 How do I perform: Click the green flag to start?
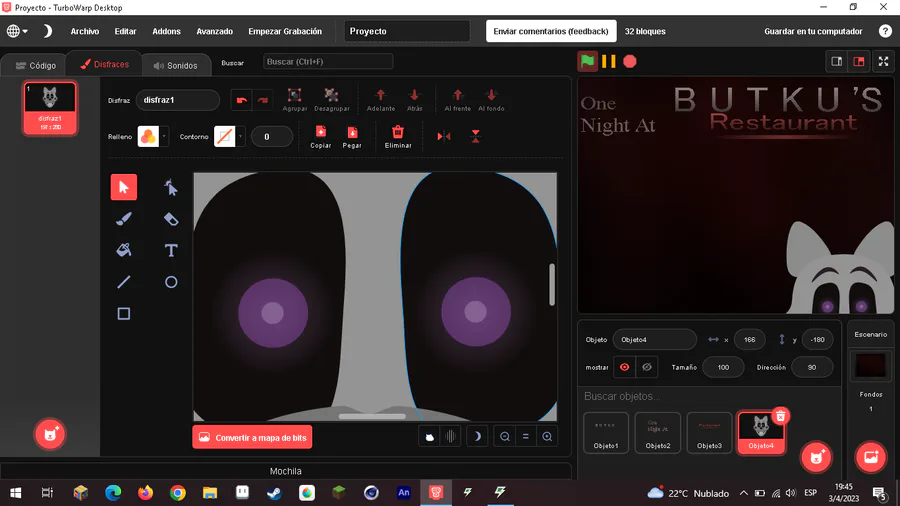pyautogui.click(x=587, y=61)
